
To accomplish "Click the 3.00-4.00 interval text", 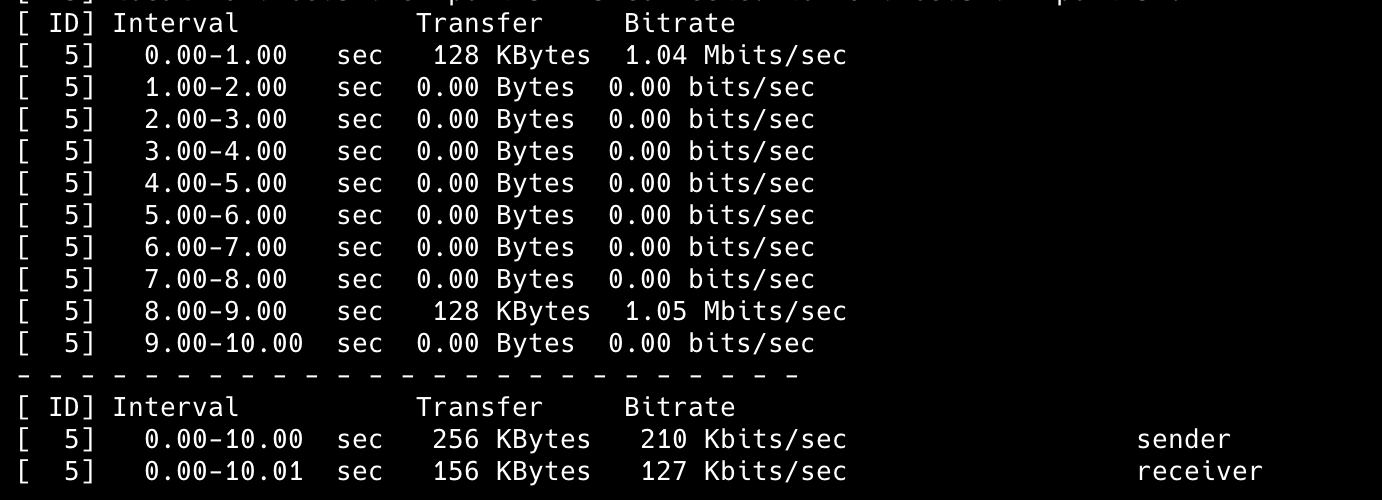I will tap(215, 151).
